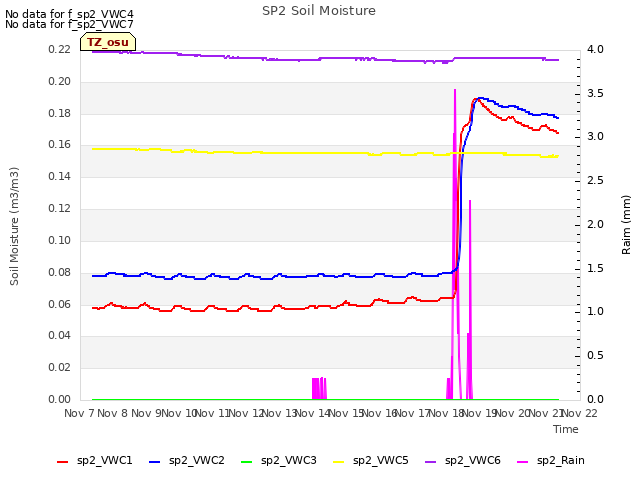Click the Soil Moisture (m3/m3) axis label
640x480 pixels.
pyautogui.click(x=14, y=226)
